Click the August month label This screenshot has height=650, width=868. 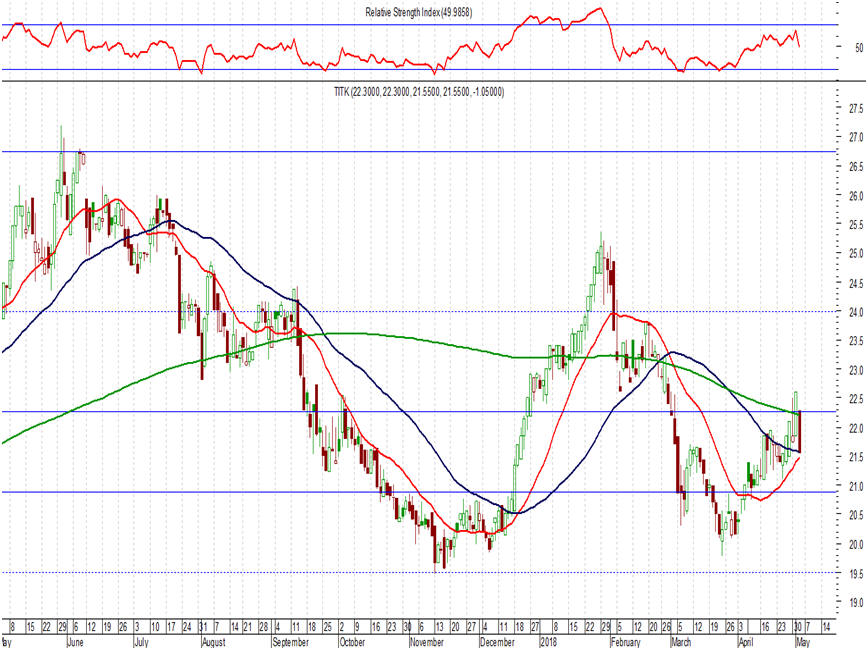click(x=213, y=642)
